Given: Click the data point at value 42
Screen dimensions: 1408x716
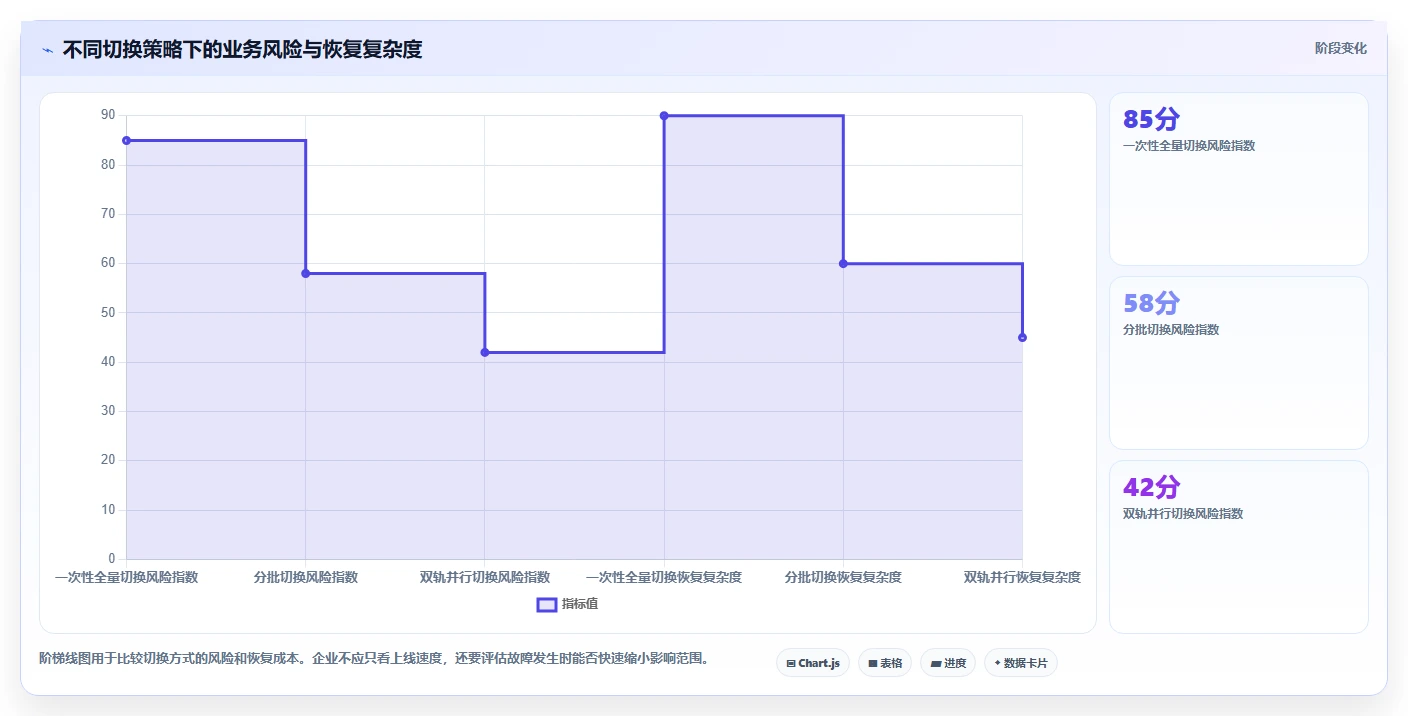Looking at the screenshot, I should [485, 352].
